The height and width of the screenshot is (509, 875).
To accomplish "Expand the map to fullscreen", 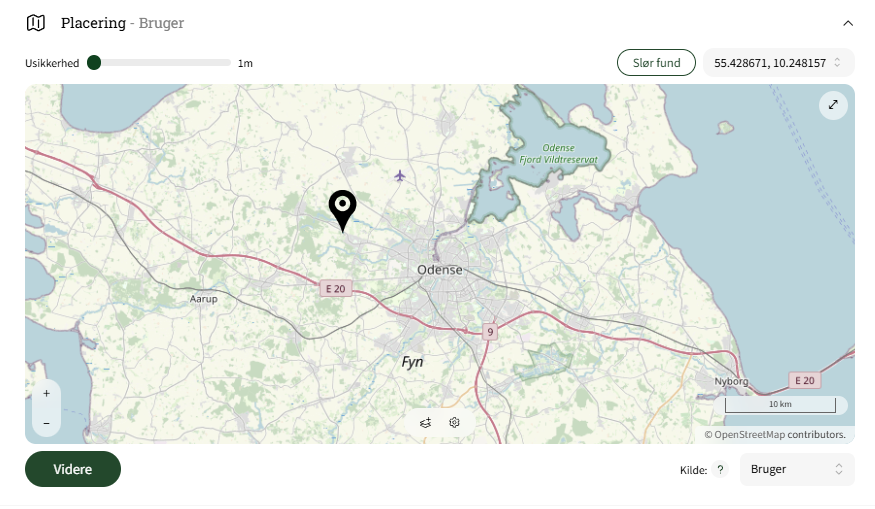I will [x=833, y=105].
